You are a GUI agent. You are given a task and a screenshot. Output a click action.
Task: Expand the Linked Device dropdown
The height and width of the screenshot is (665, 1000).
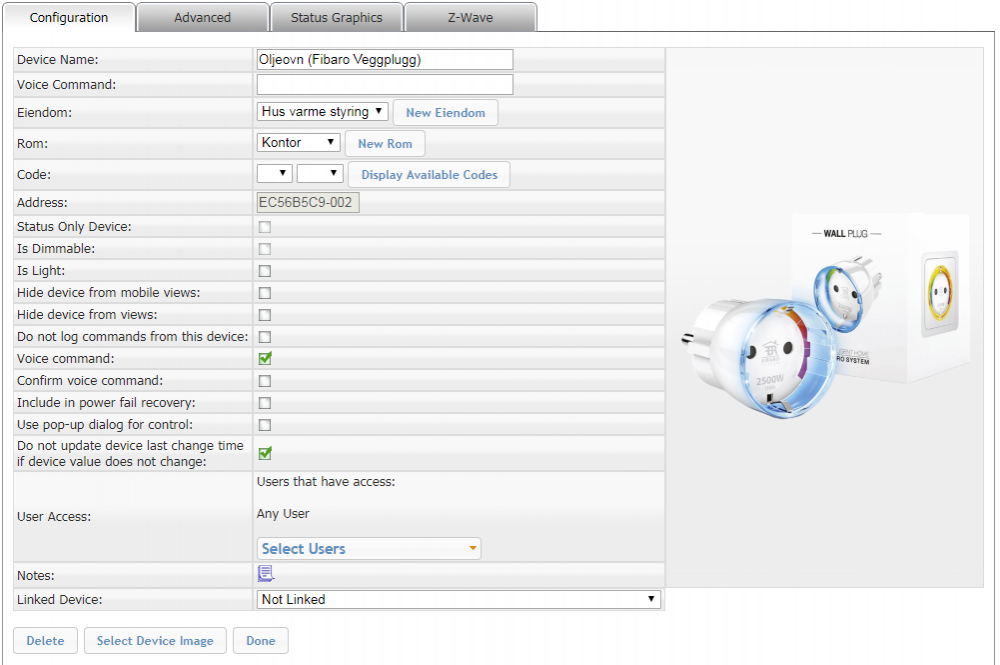(x=459, y=599)
